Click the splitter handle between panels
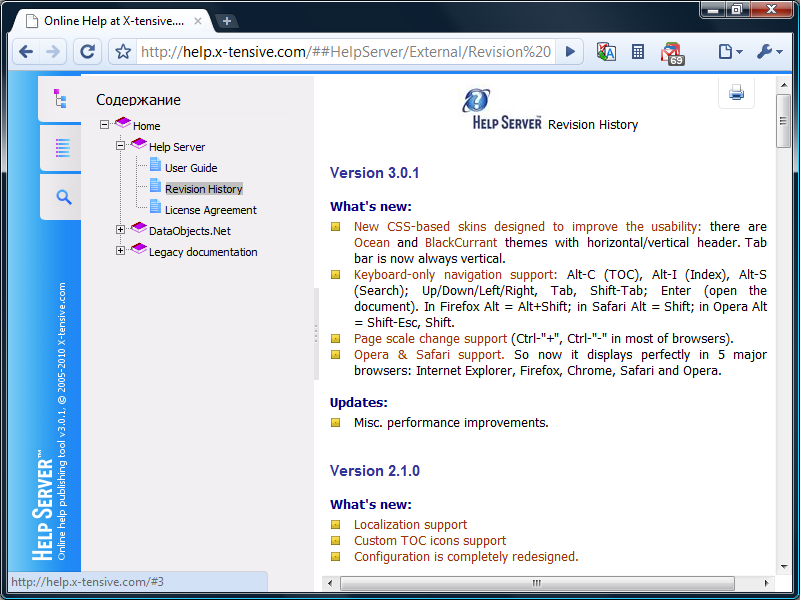Screen dimensions: 800x600 click(316, 334)
